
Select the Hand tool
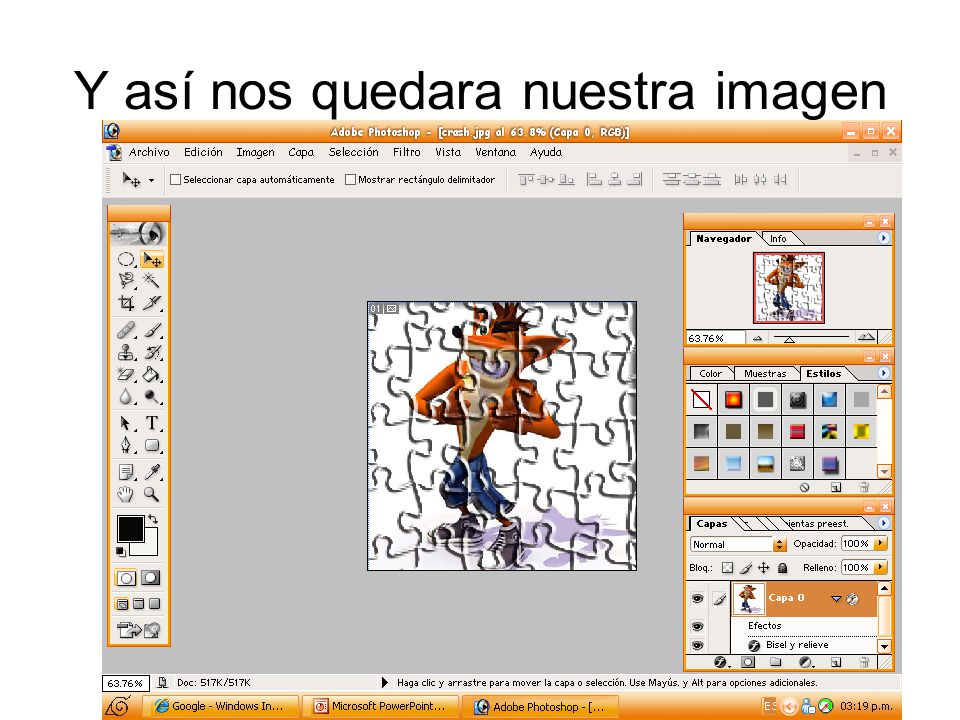click(126, 494)
